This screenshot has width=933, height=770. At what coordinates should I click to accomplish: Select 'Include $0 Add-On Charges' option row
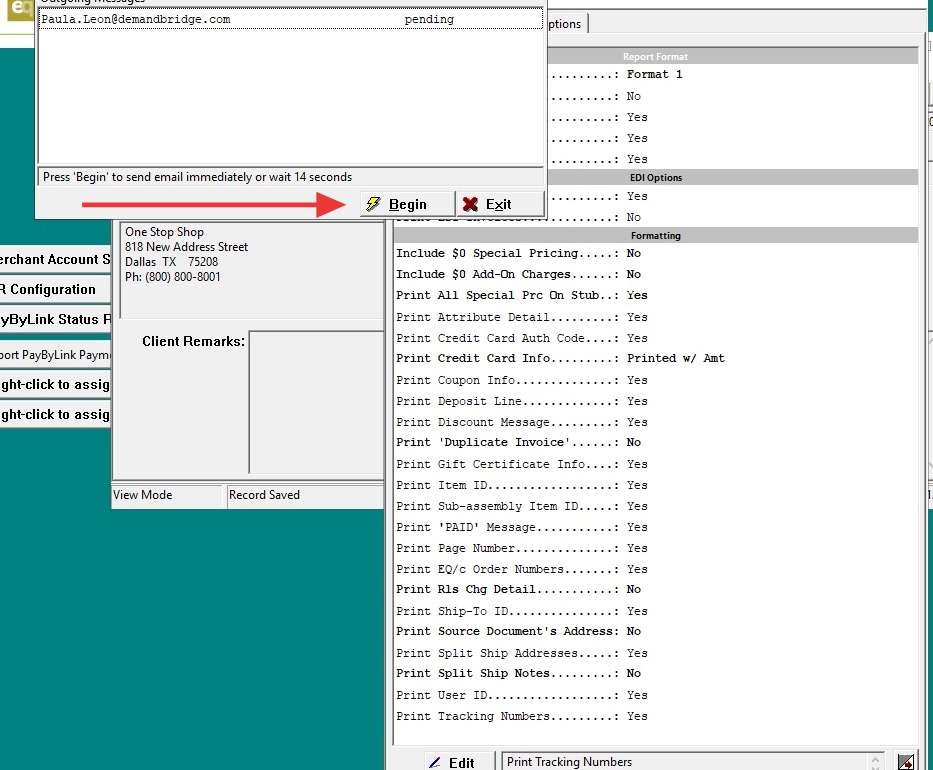pyautogui.click(x=655, y=274)
